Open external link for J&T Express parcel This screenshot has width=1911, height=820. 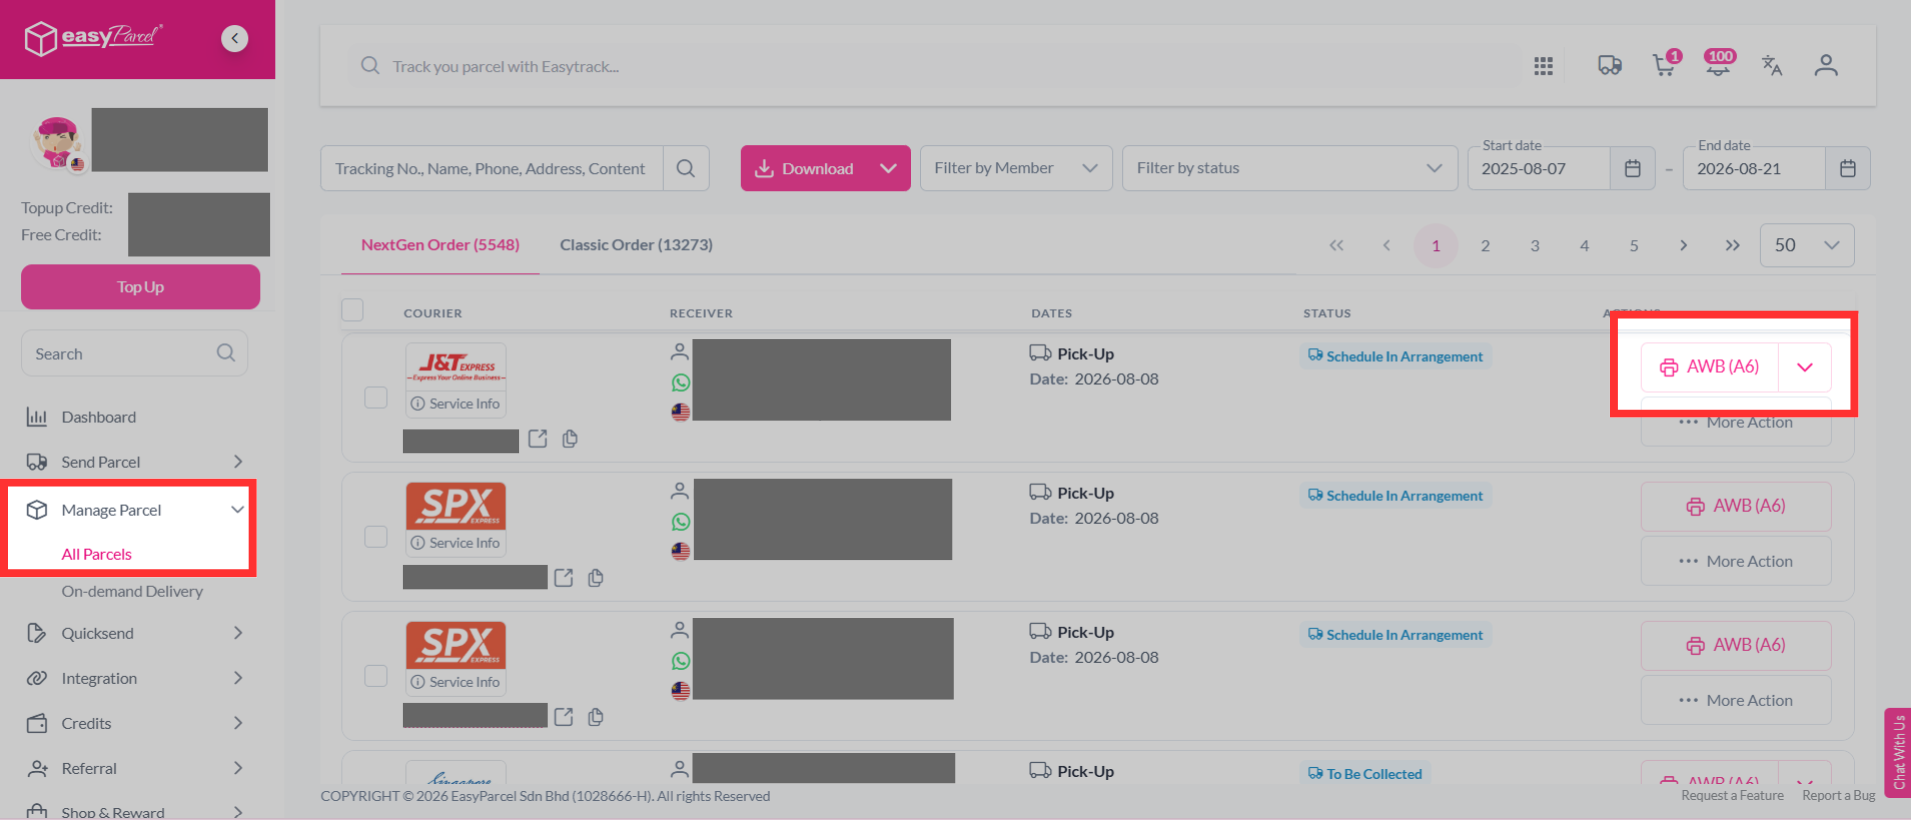click(538, 439)
